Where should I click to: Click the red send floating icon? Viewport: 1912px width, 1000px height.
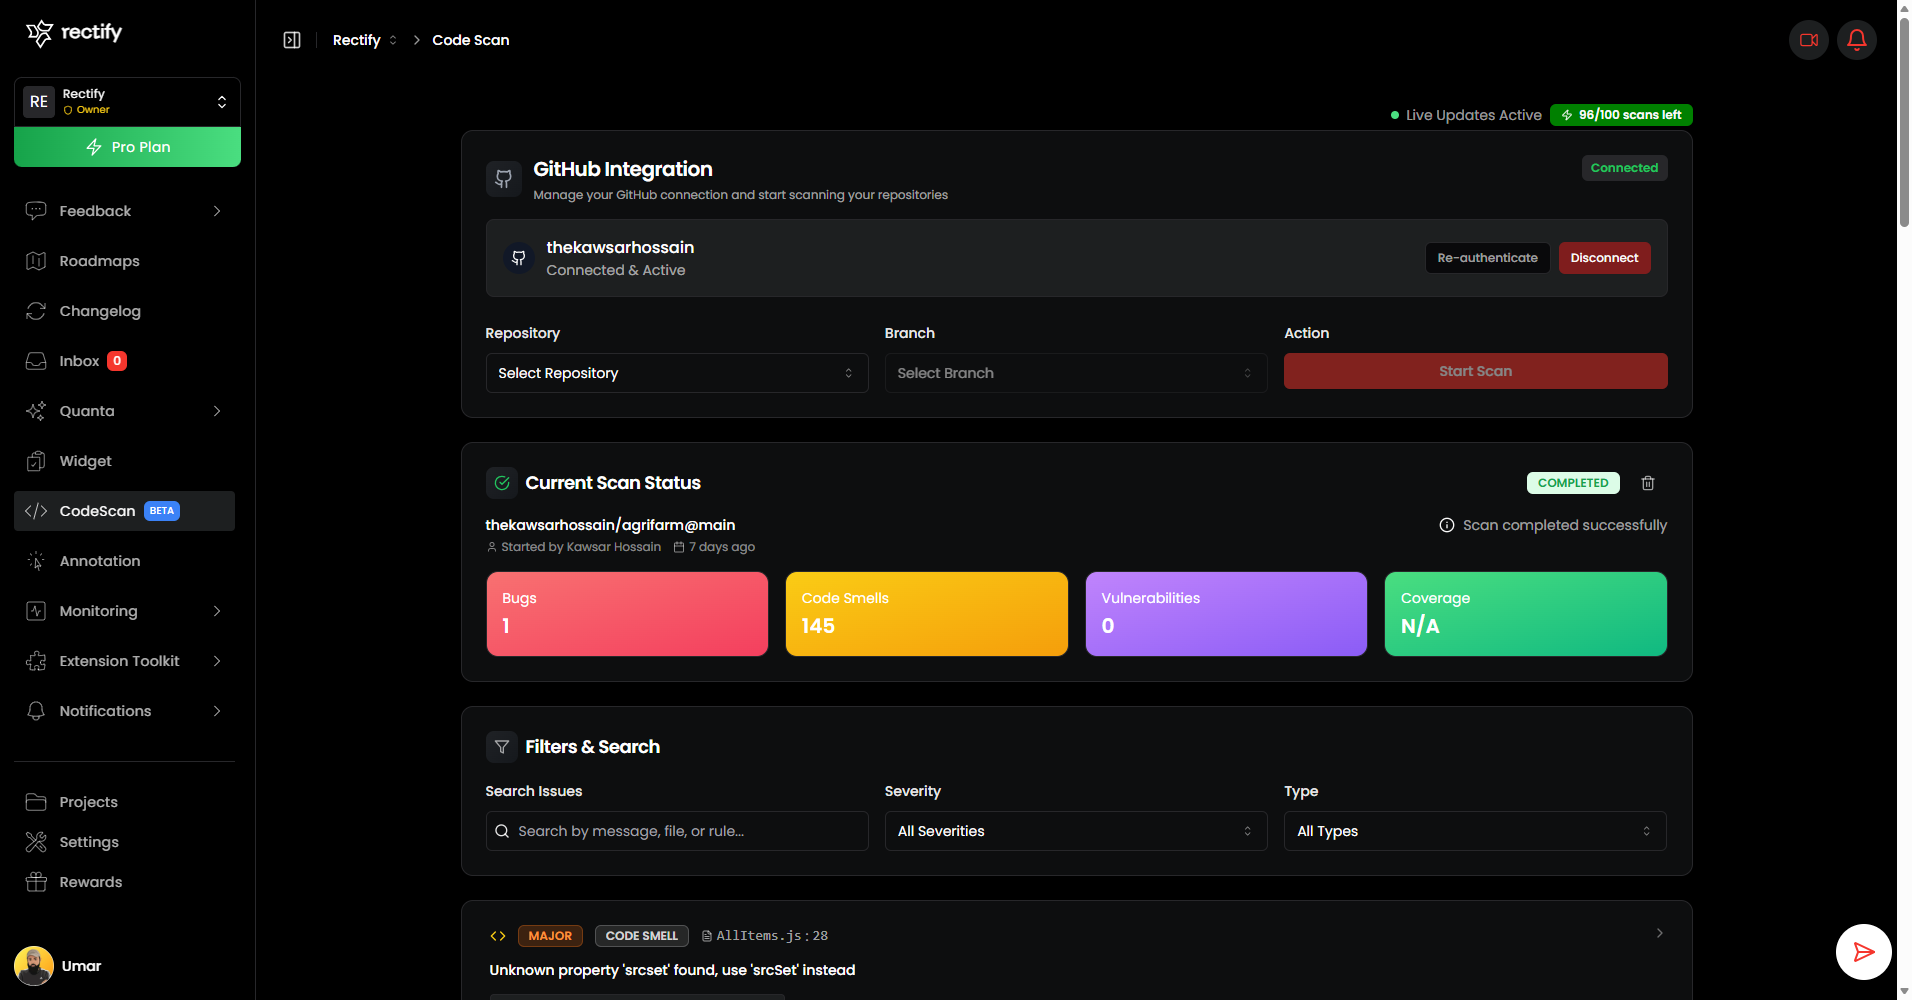(x=1863, y=952)
